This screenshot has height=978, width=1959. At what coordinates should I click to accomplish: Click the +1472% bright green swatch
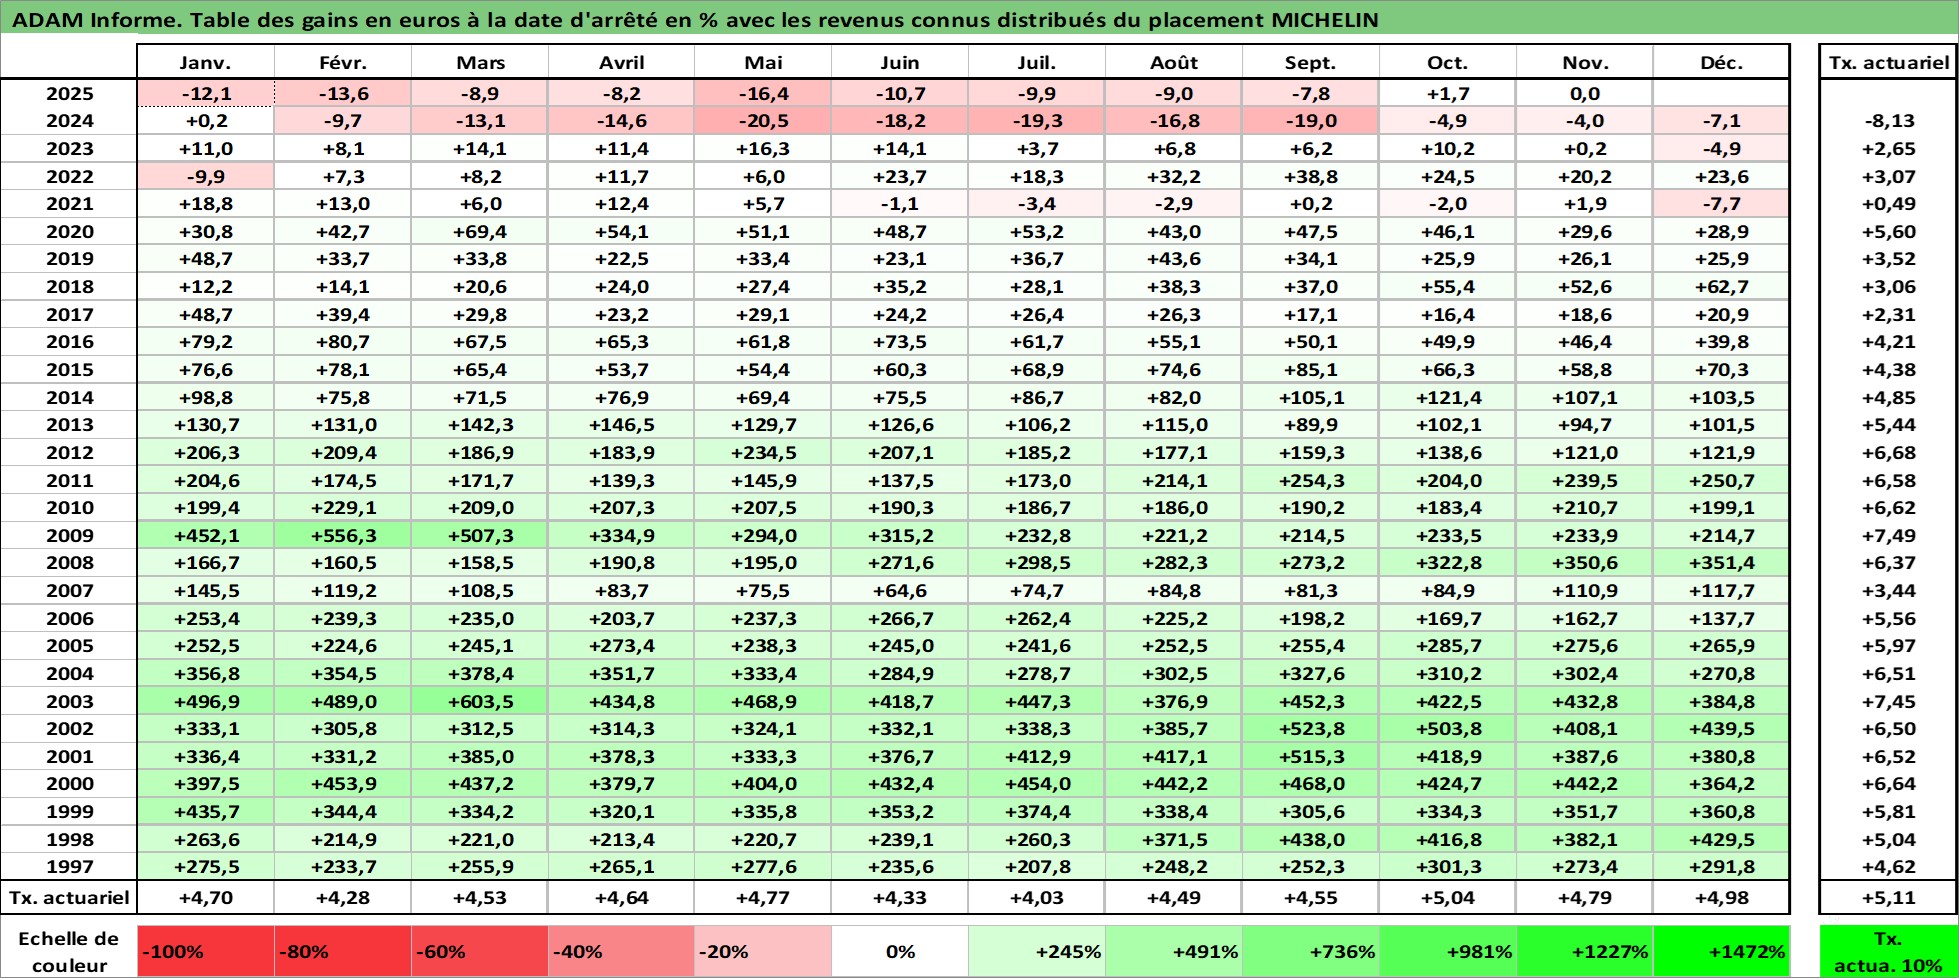tap(1721, 951)
